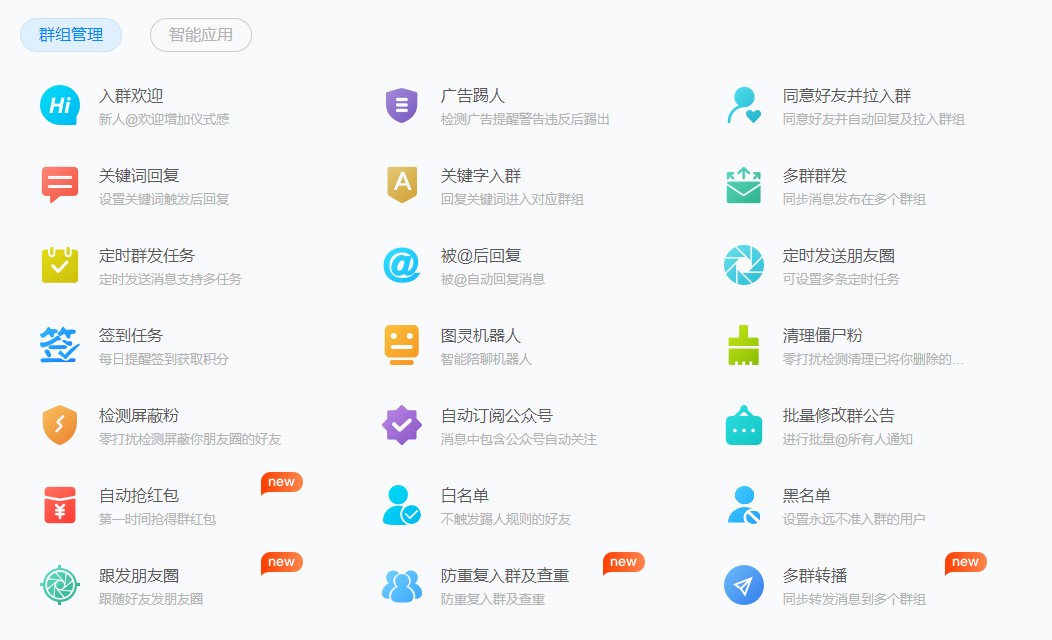
Task: Click the orange shield icon for 检测屏蔽粉
Action: tap(60, 425)
